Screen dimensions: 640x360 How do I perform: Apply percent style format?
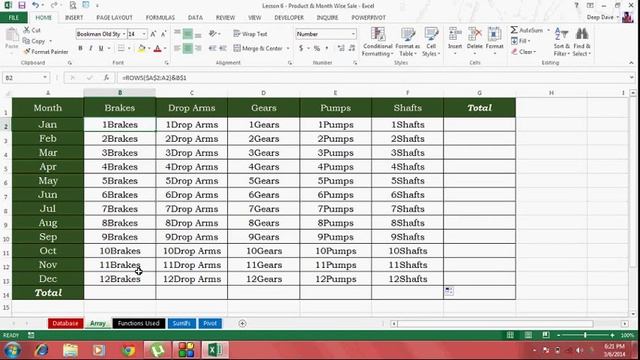coord(317,48)
